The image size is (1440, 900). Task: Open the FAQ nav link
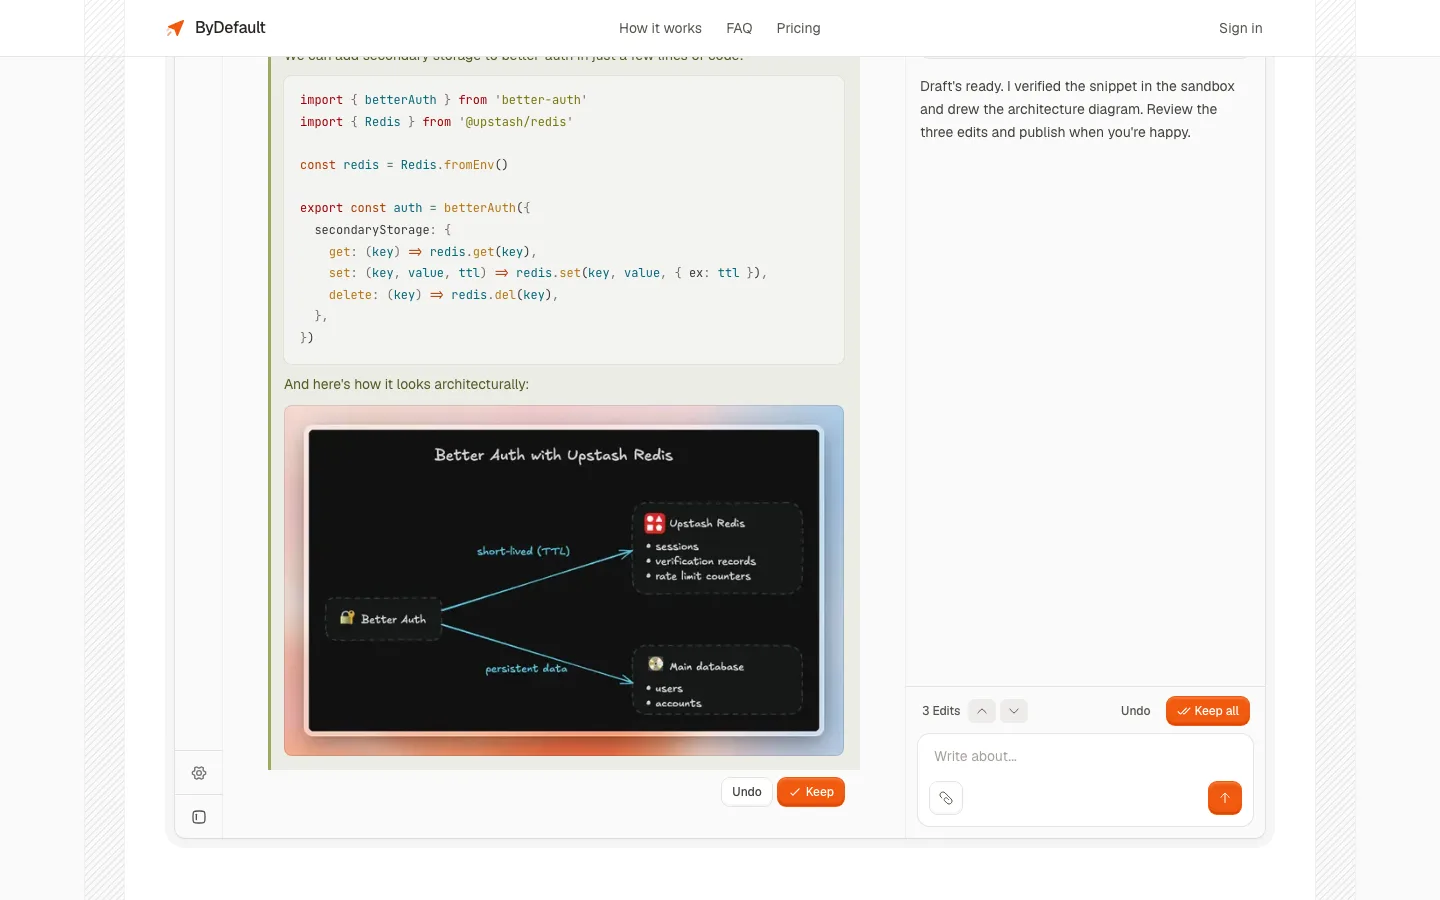739,28
